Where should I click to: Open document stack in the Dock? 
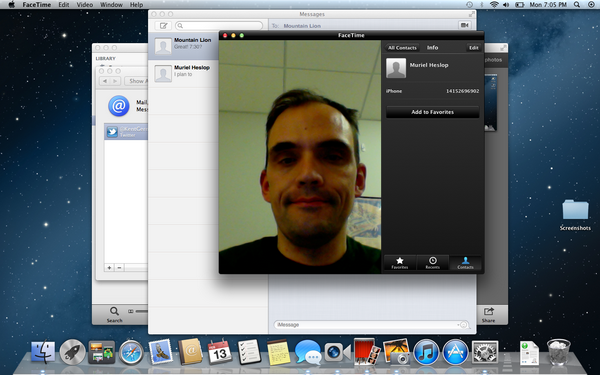click(529, 353)
